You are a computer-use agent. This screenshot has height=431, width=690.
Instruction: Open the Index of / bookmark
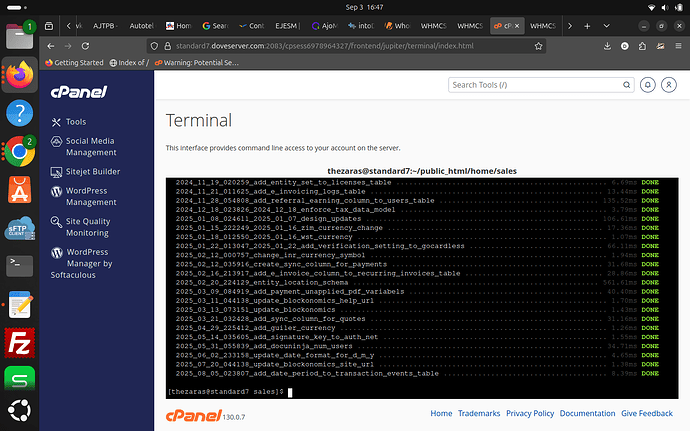tap(129, 63)
